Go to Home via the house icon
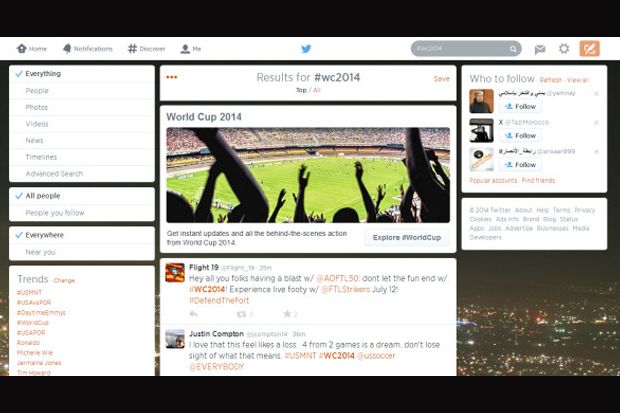Image resolution: width=620 pixels, height=413 pixels. point(21,49)
